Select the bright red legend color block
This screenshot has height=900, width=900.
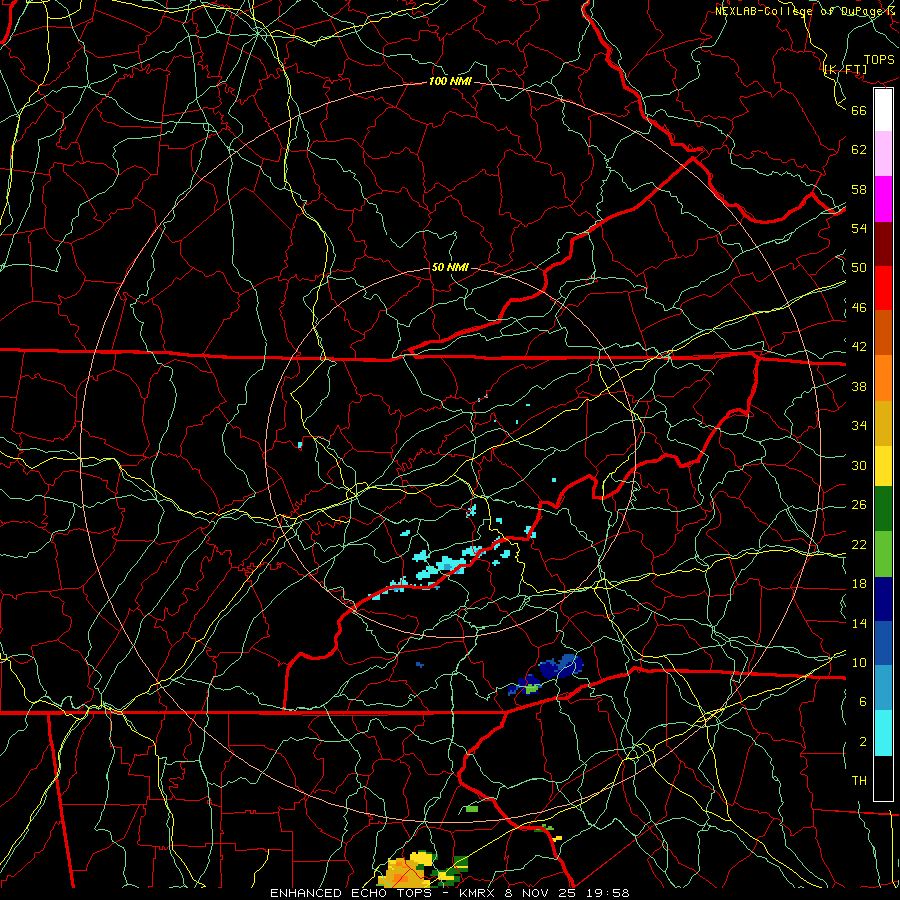point(883,288)
